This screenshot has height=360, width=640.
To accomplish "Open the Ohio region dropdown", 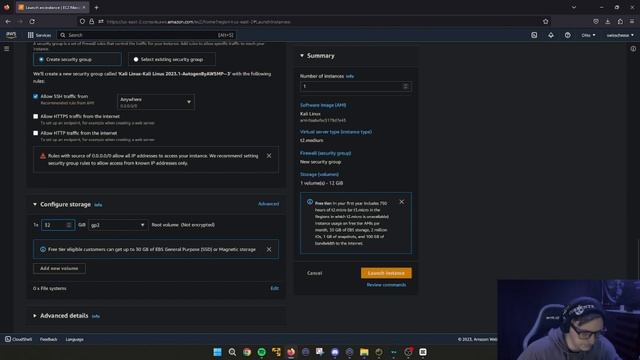I will 588,35.
